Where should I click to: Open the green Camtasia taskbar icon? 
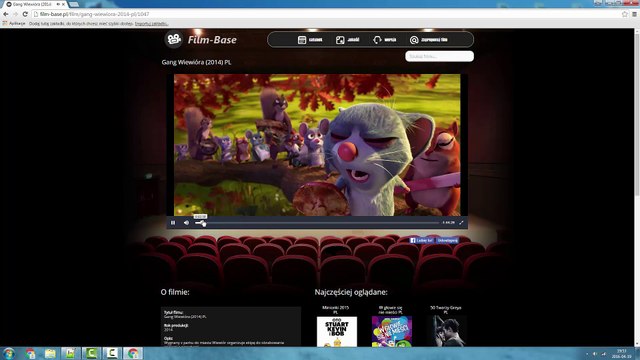coord(91,353)
